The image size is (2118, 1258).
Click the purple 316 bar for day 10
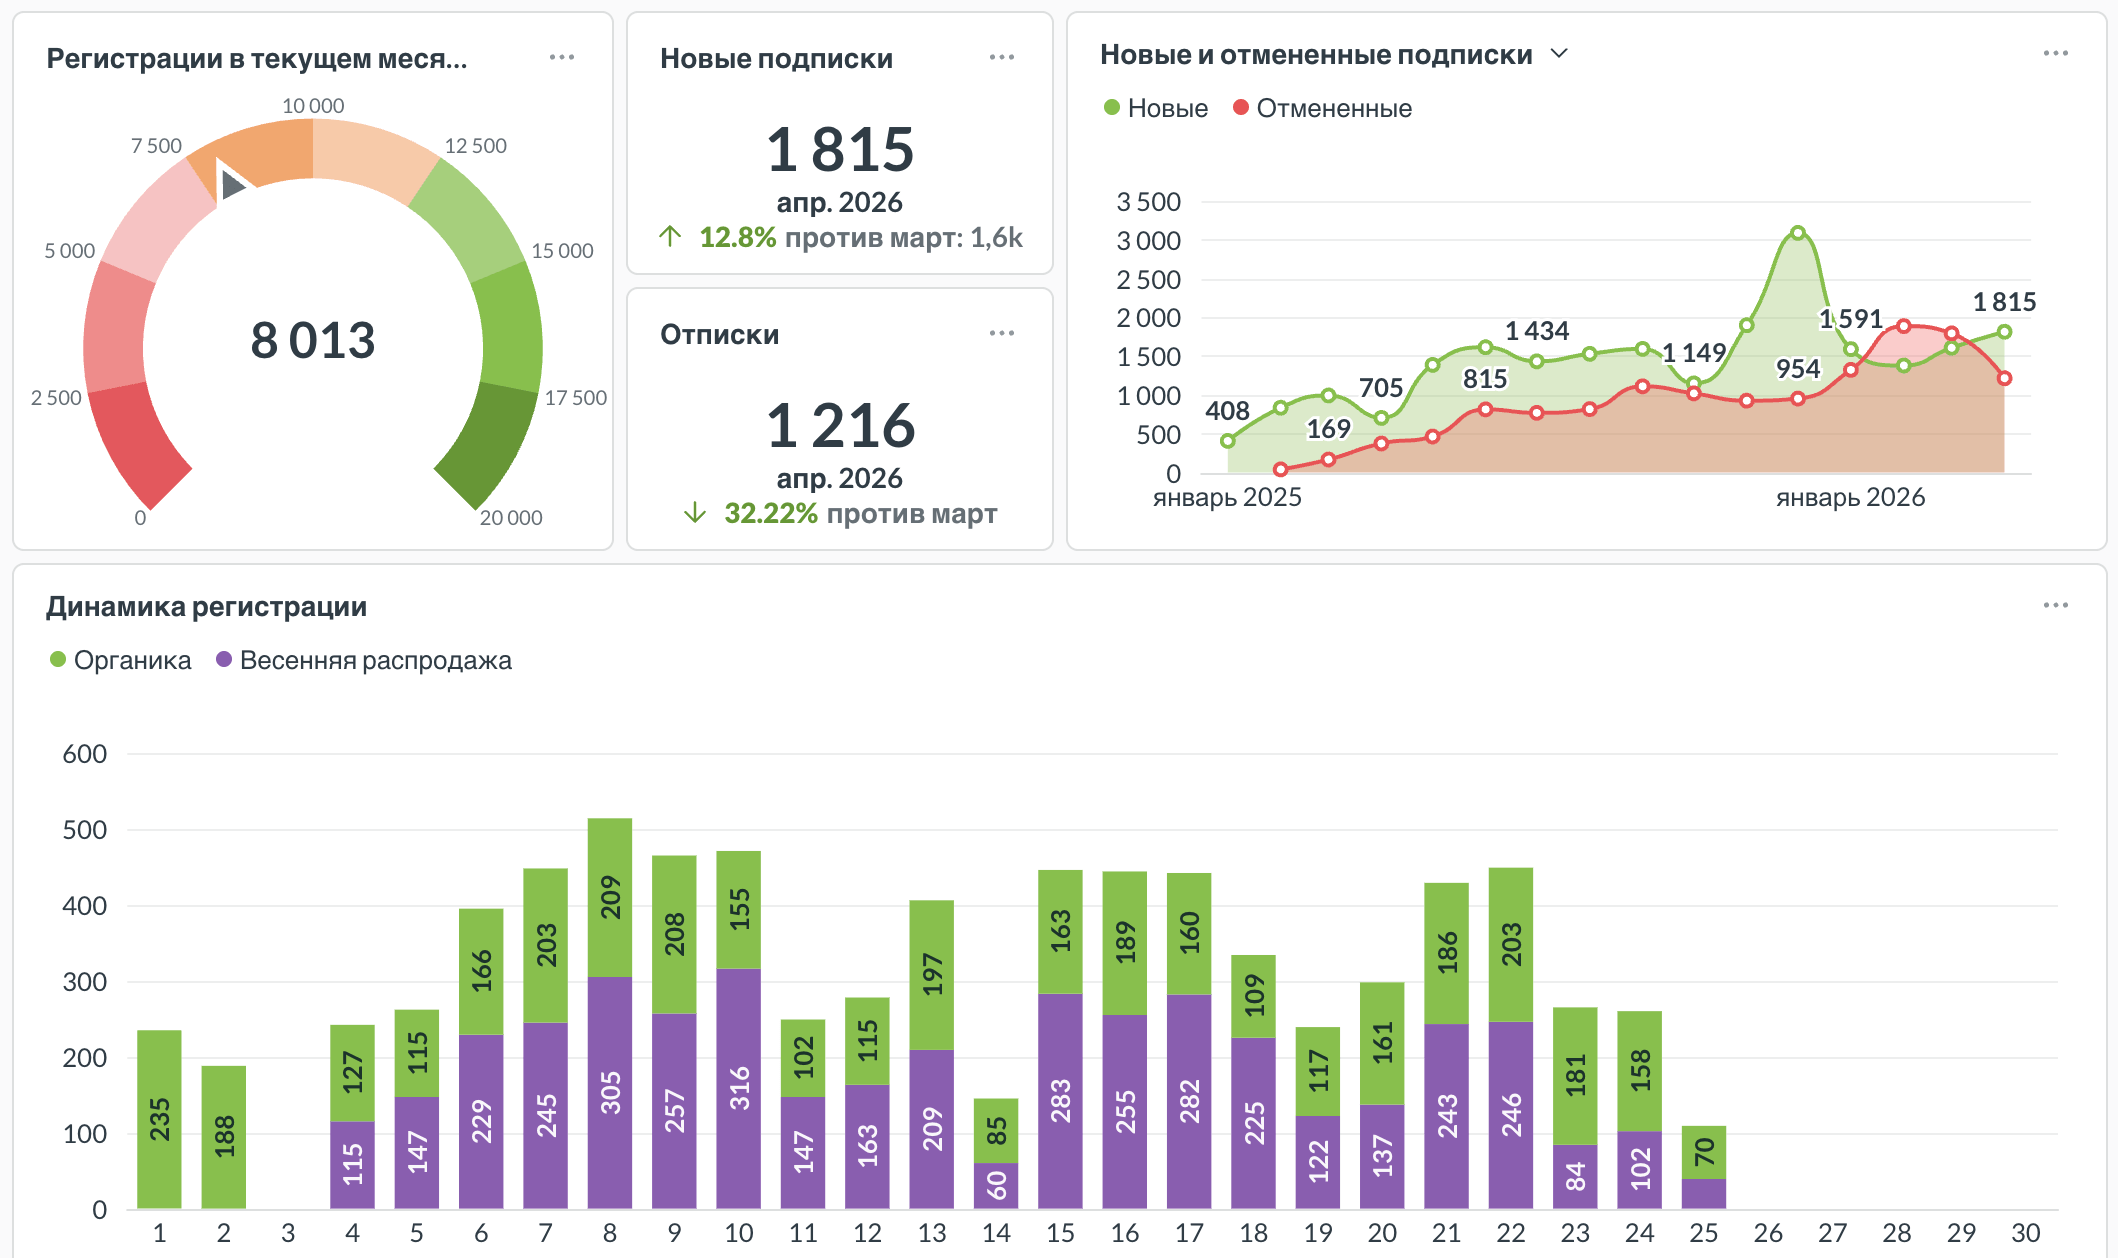coord(739,1088)
